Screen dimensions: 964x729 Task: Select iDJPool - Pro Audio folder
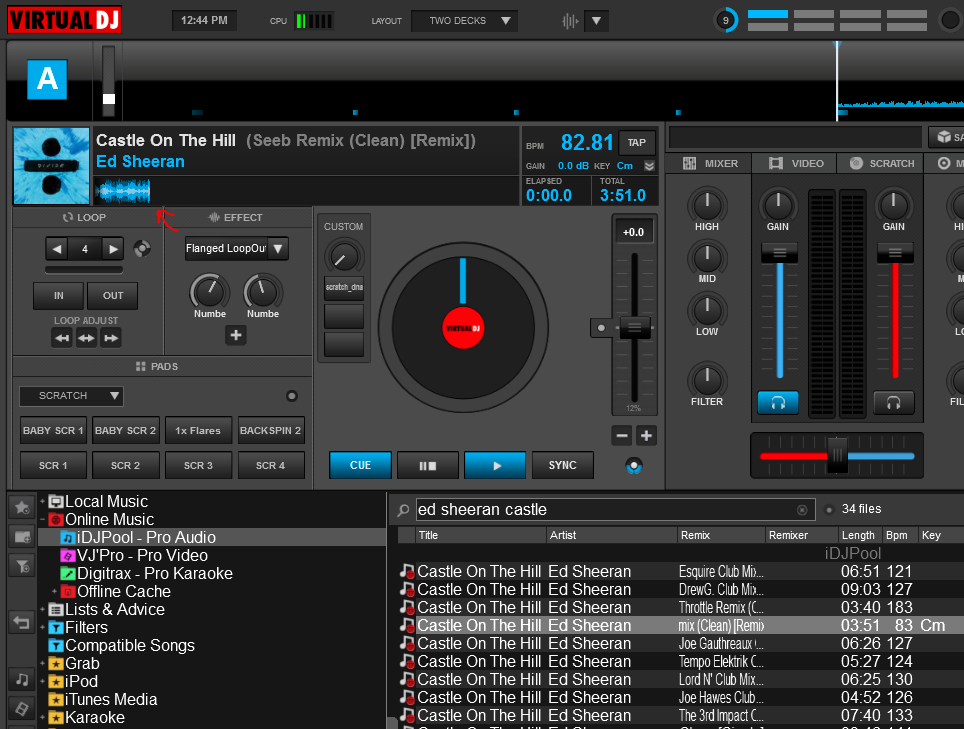(x=211, y=537)
